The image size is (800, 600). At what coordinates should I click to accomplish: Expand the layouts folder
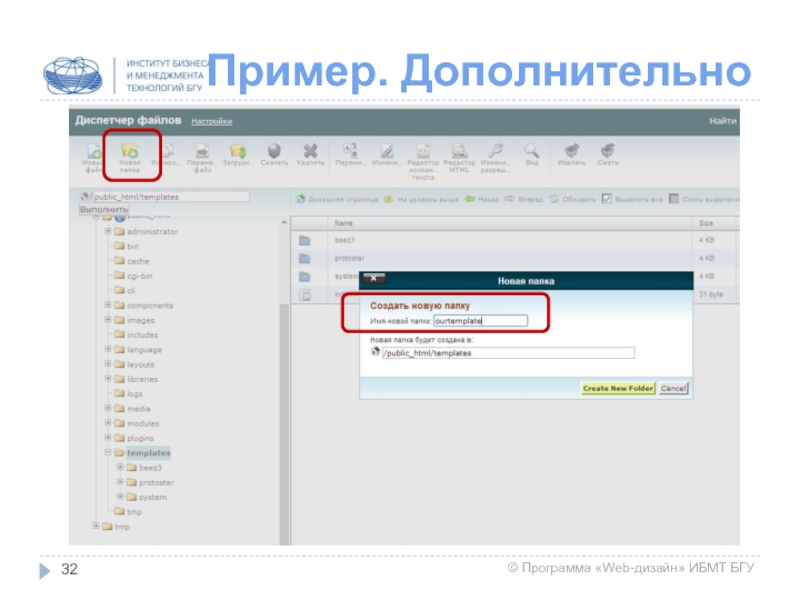tap(108, 364)
